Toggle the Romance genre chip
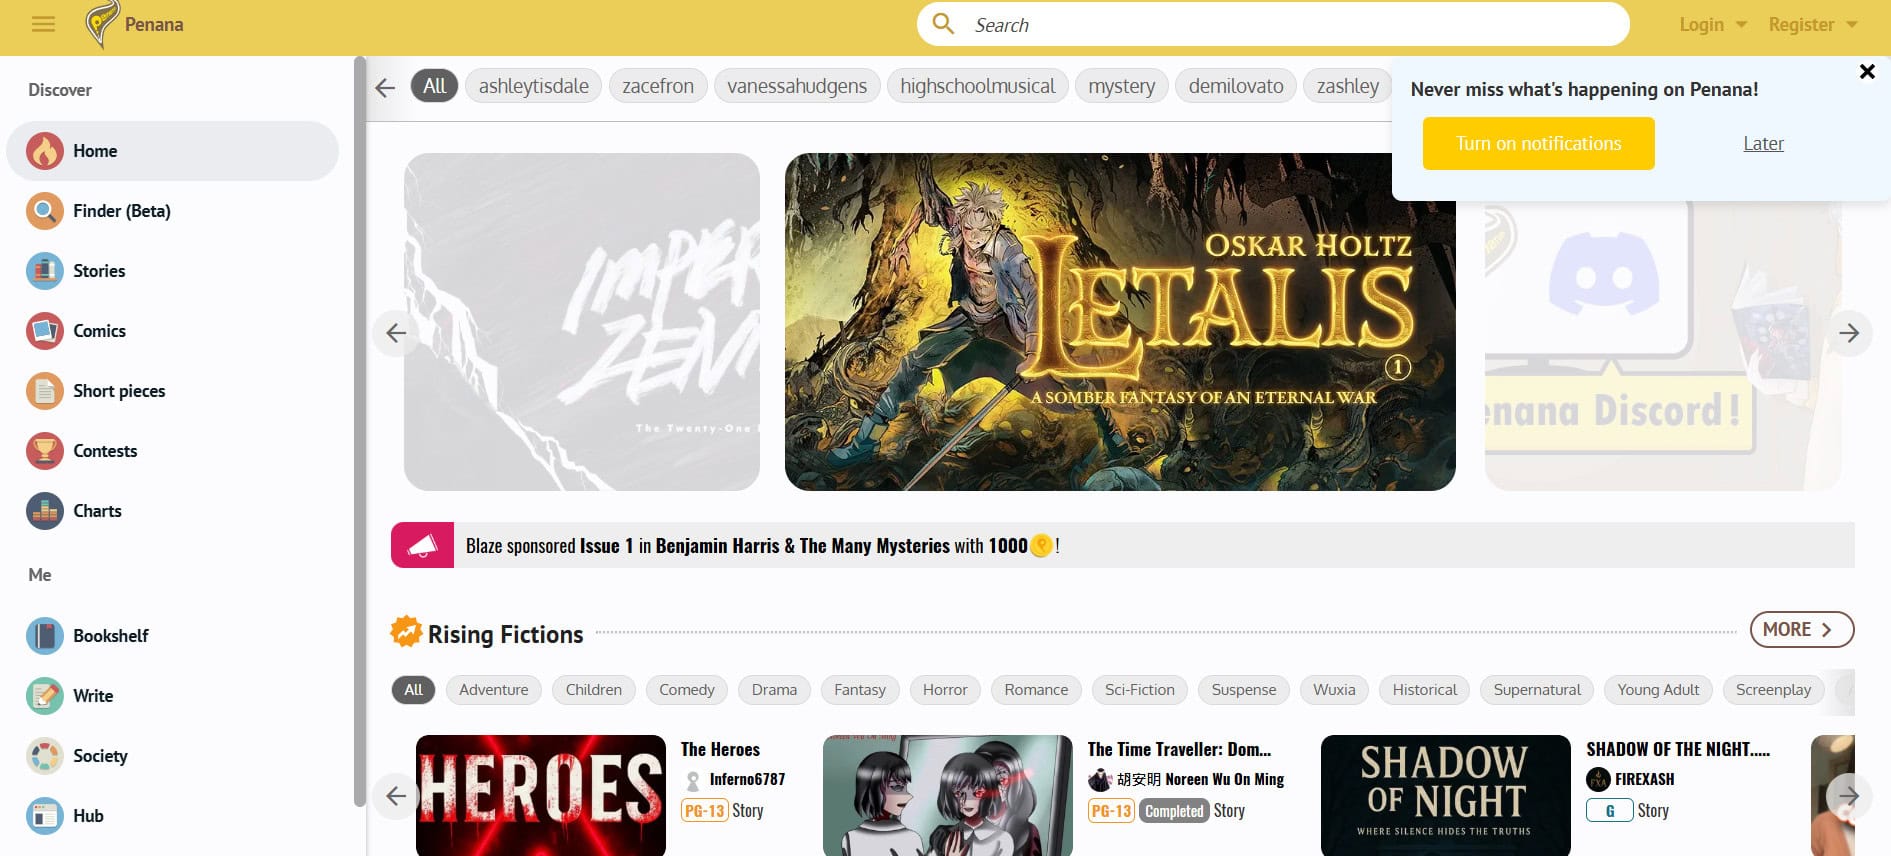This screenshot has width=1891, height=856. click(x=1035, y=690)
